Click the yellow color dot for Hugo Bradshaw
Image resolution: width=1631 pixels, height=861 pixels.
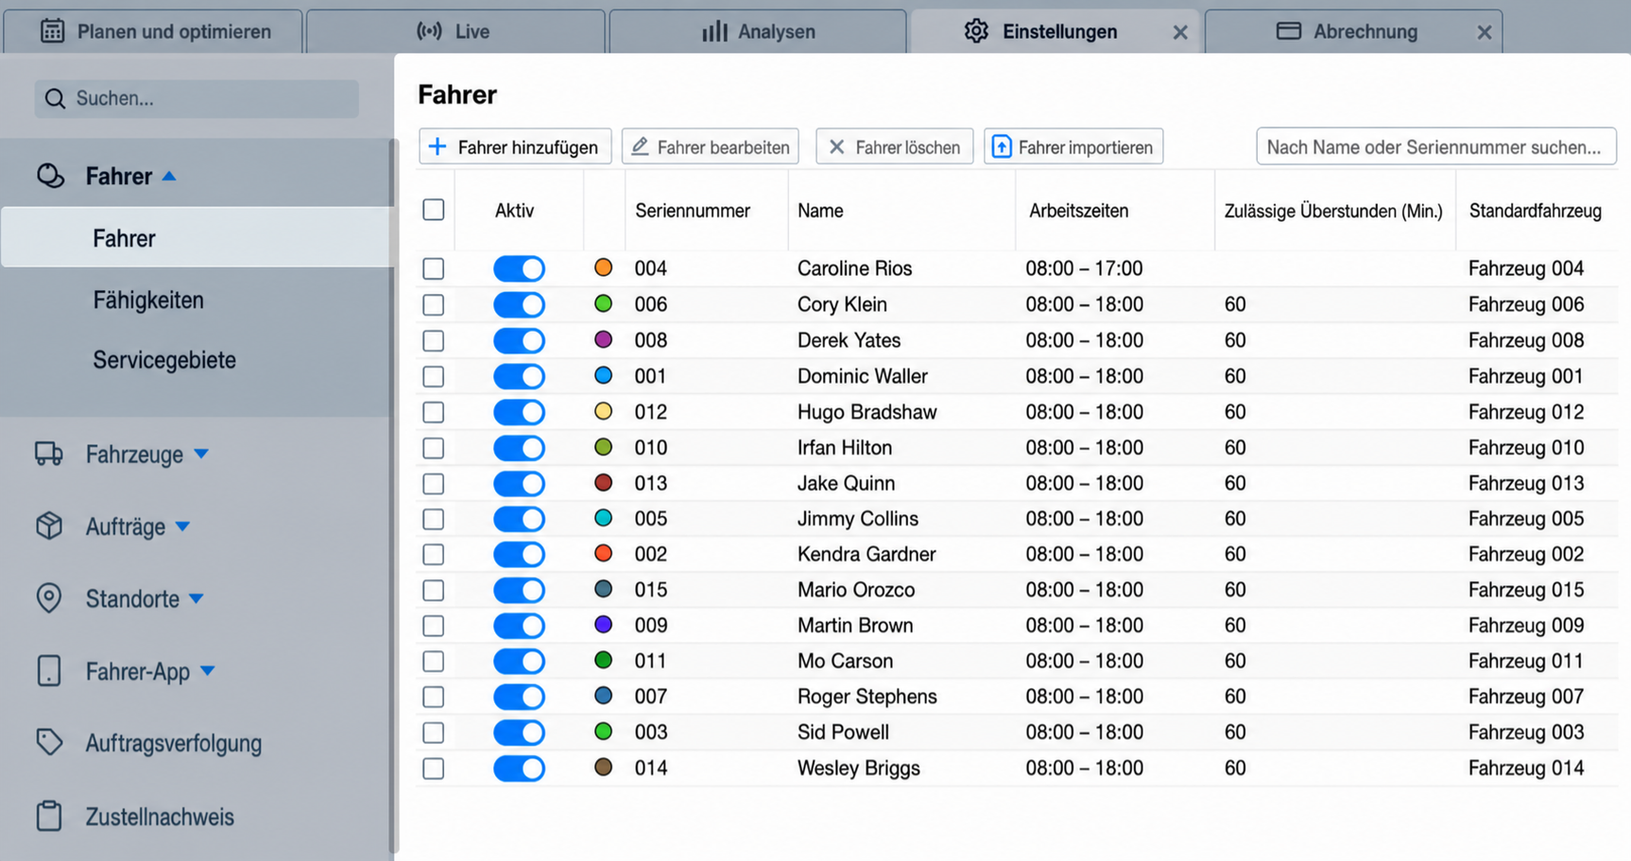603,411
